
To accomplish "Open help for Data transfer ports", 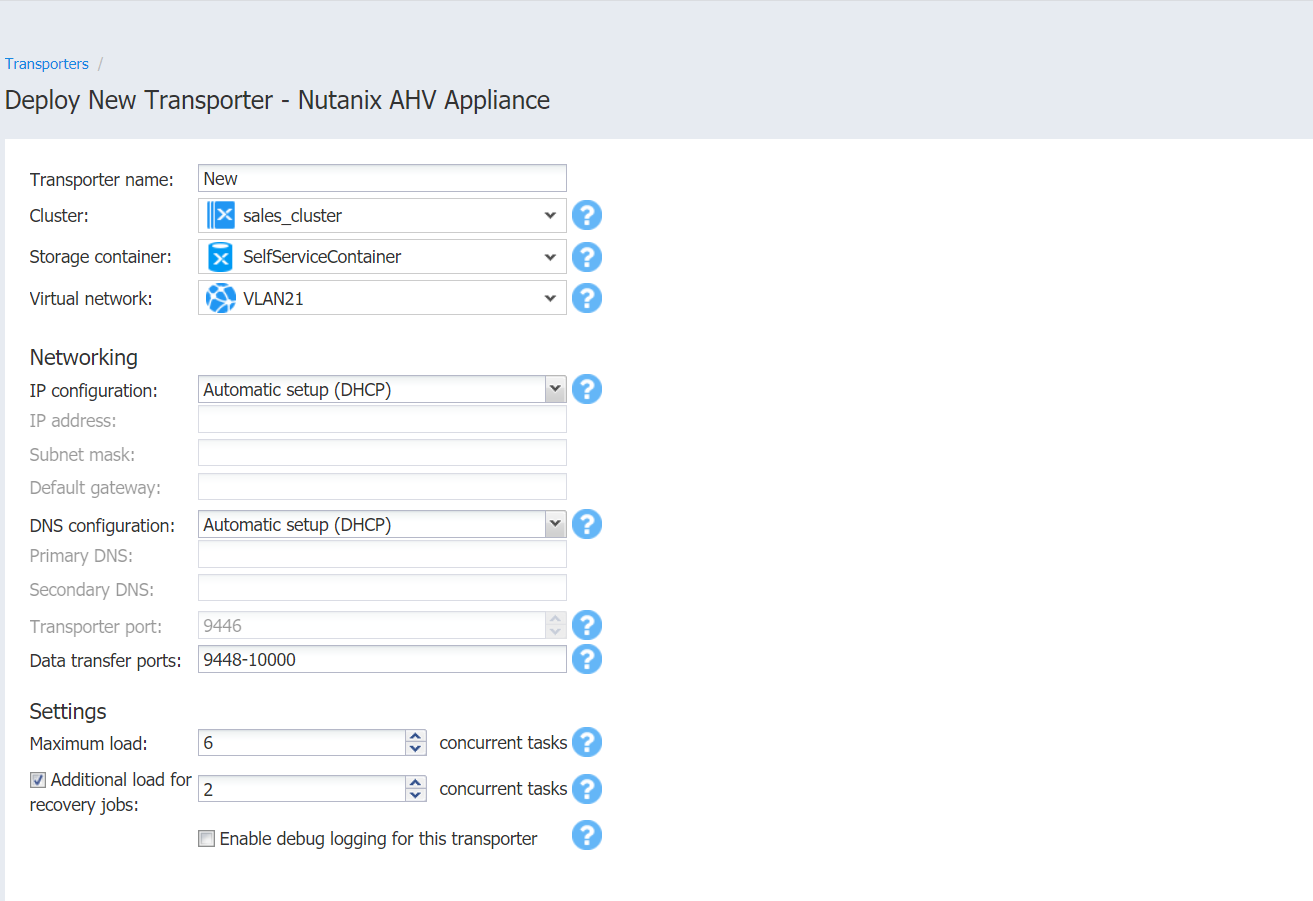I will click(587, 659).
